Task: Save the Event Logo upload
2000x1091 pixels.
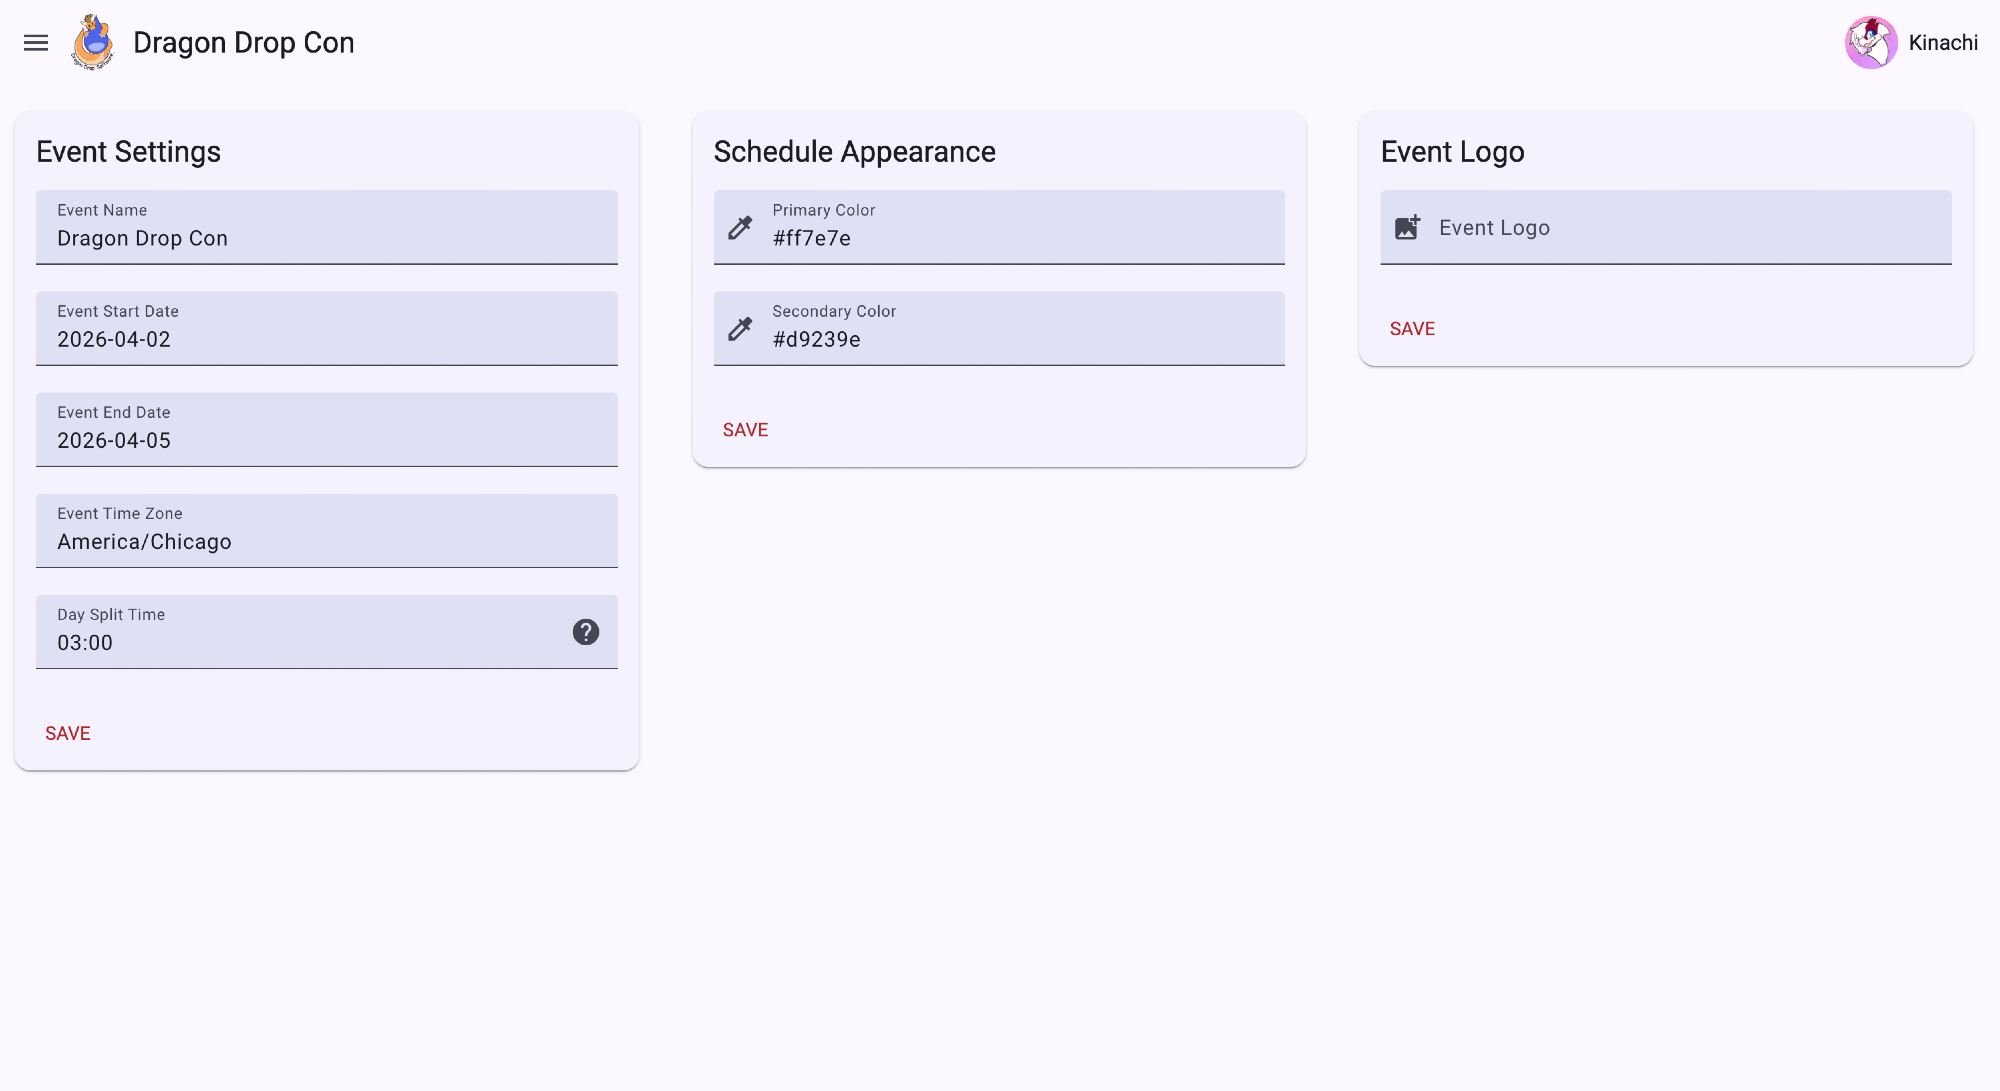Action: tap(1412, 329)
